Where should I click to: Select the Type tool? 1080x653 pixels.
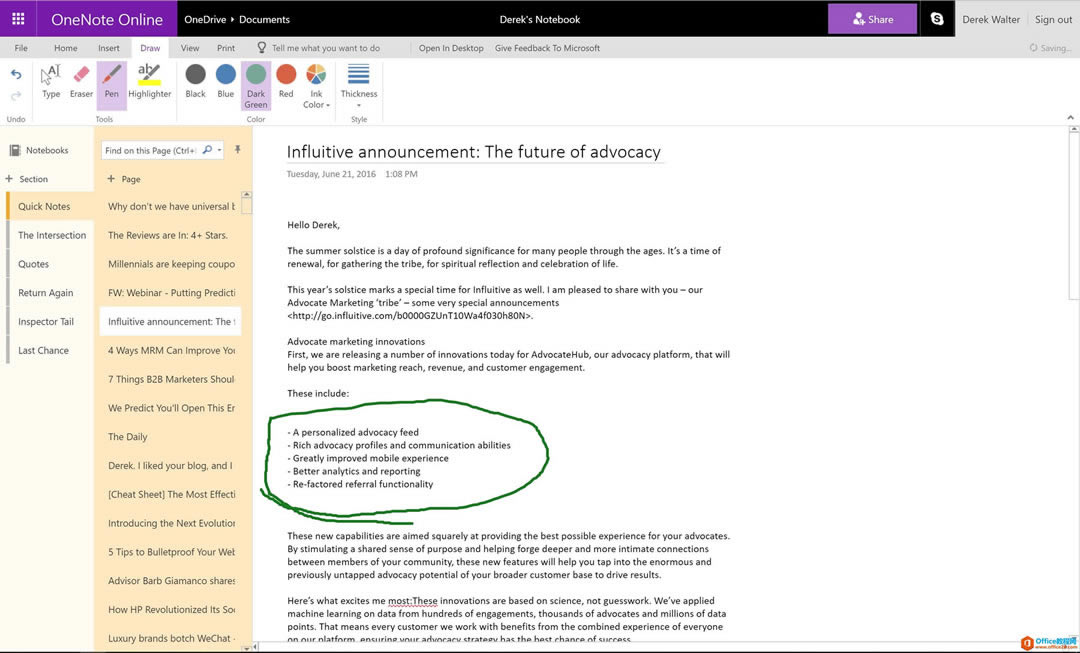(x=51, y=82)
